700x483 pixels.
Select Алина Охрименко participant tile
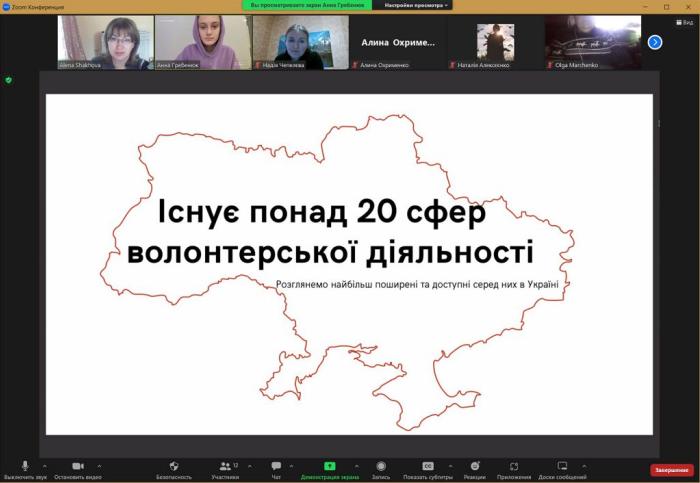click(x=398, y=42)
